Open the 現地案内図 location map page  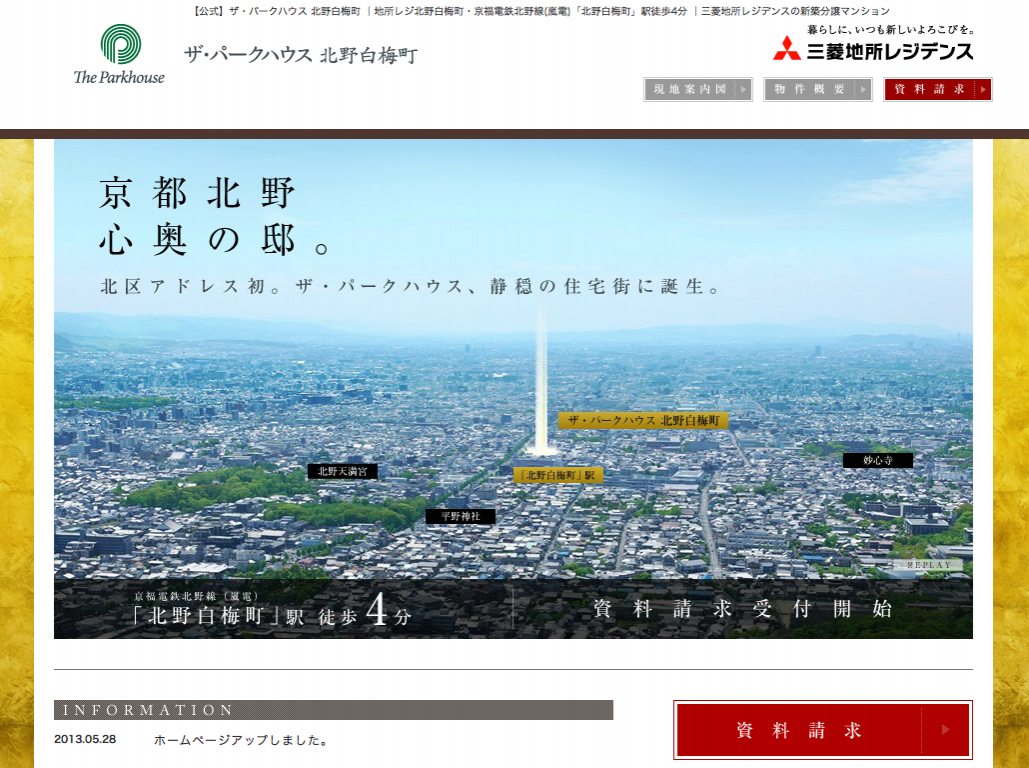click(689, 90)
